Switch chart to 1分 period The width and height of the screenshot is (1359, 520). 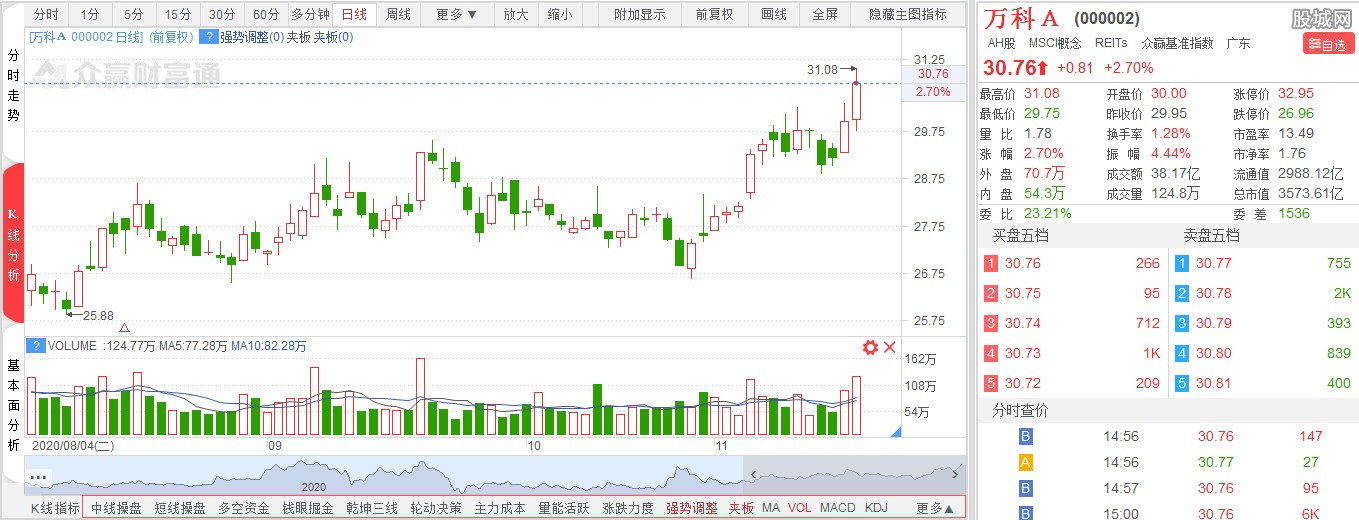coord(90,14)
